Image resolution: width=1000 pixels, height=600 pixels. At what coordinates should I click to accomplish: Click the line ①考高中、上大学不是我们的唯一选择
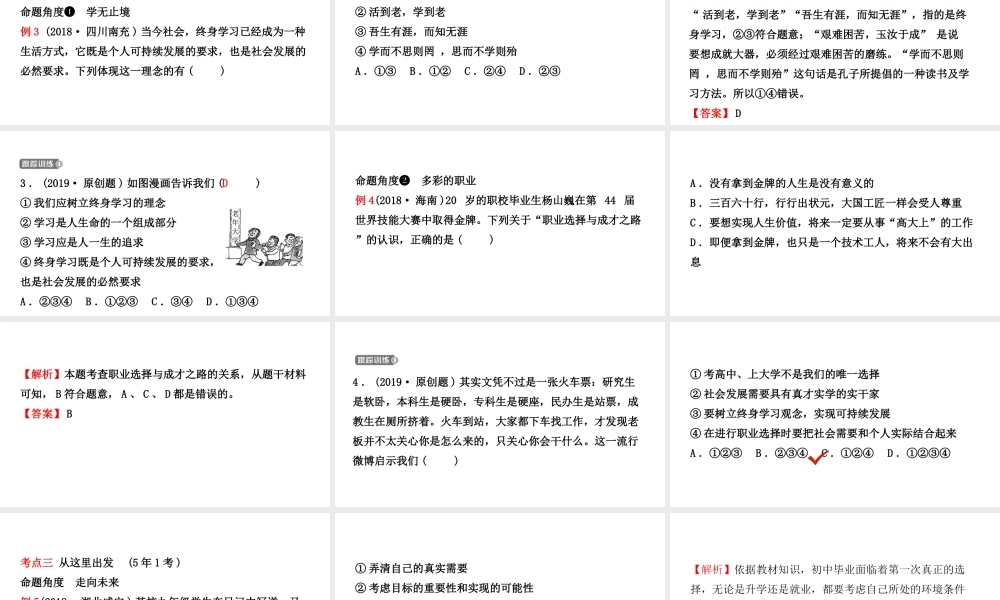784,374
